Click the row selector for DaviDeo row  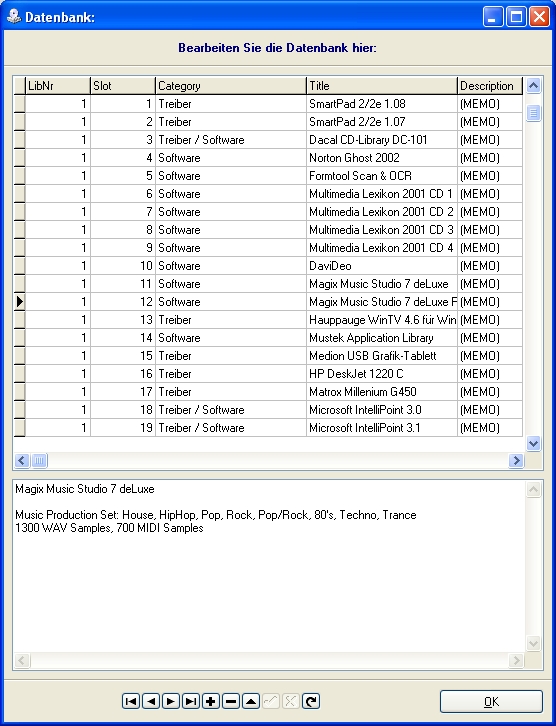point(19,266)
